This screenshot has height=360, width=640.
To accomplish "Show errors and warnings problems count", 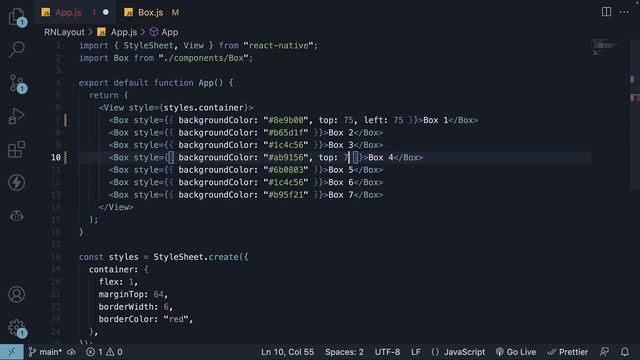I will point(104,352).
